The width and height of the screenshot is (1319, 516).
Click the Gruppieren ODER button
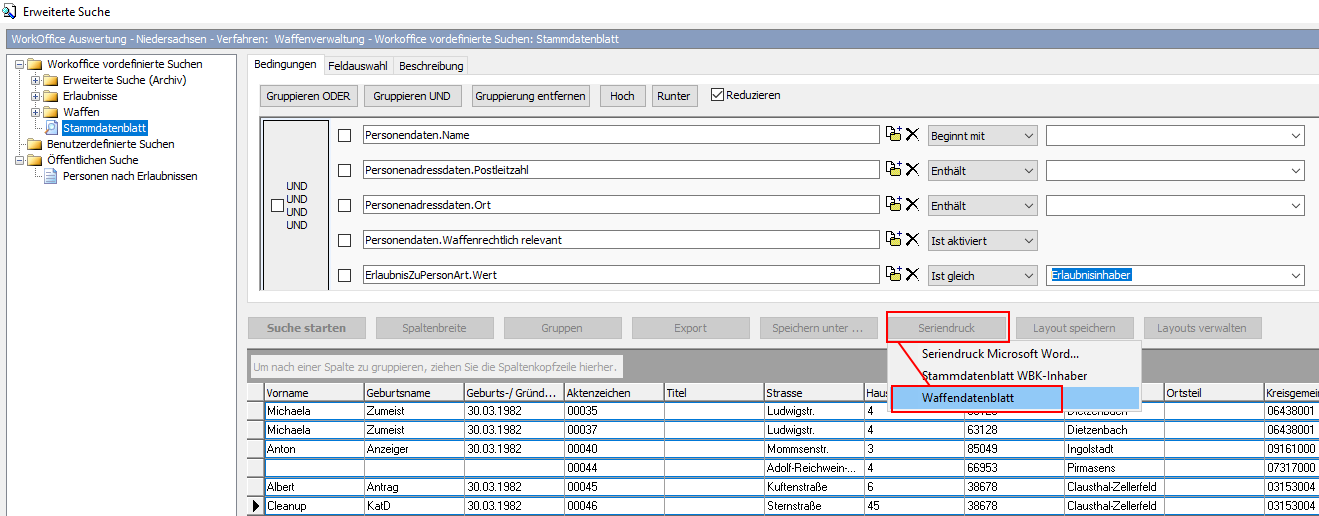(308, 96)
